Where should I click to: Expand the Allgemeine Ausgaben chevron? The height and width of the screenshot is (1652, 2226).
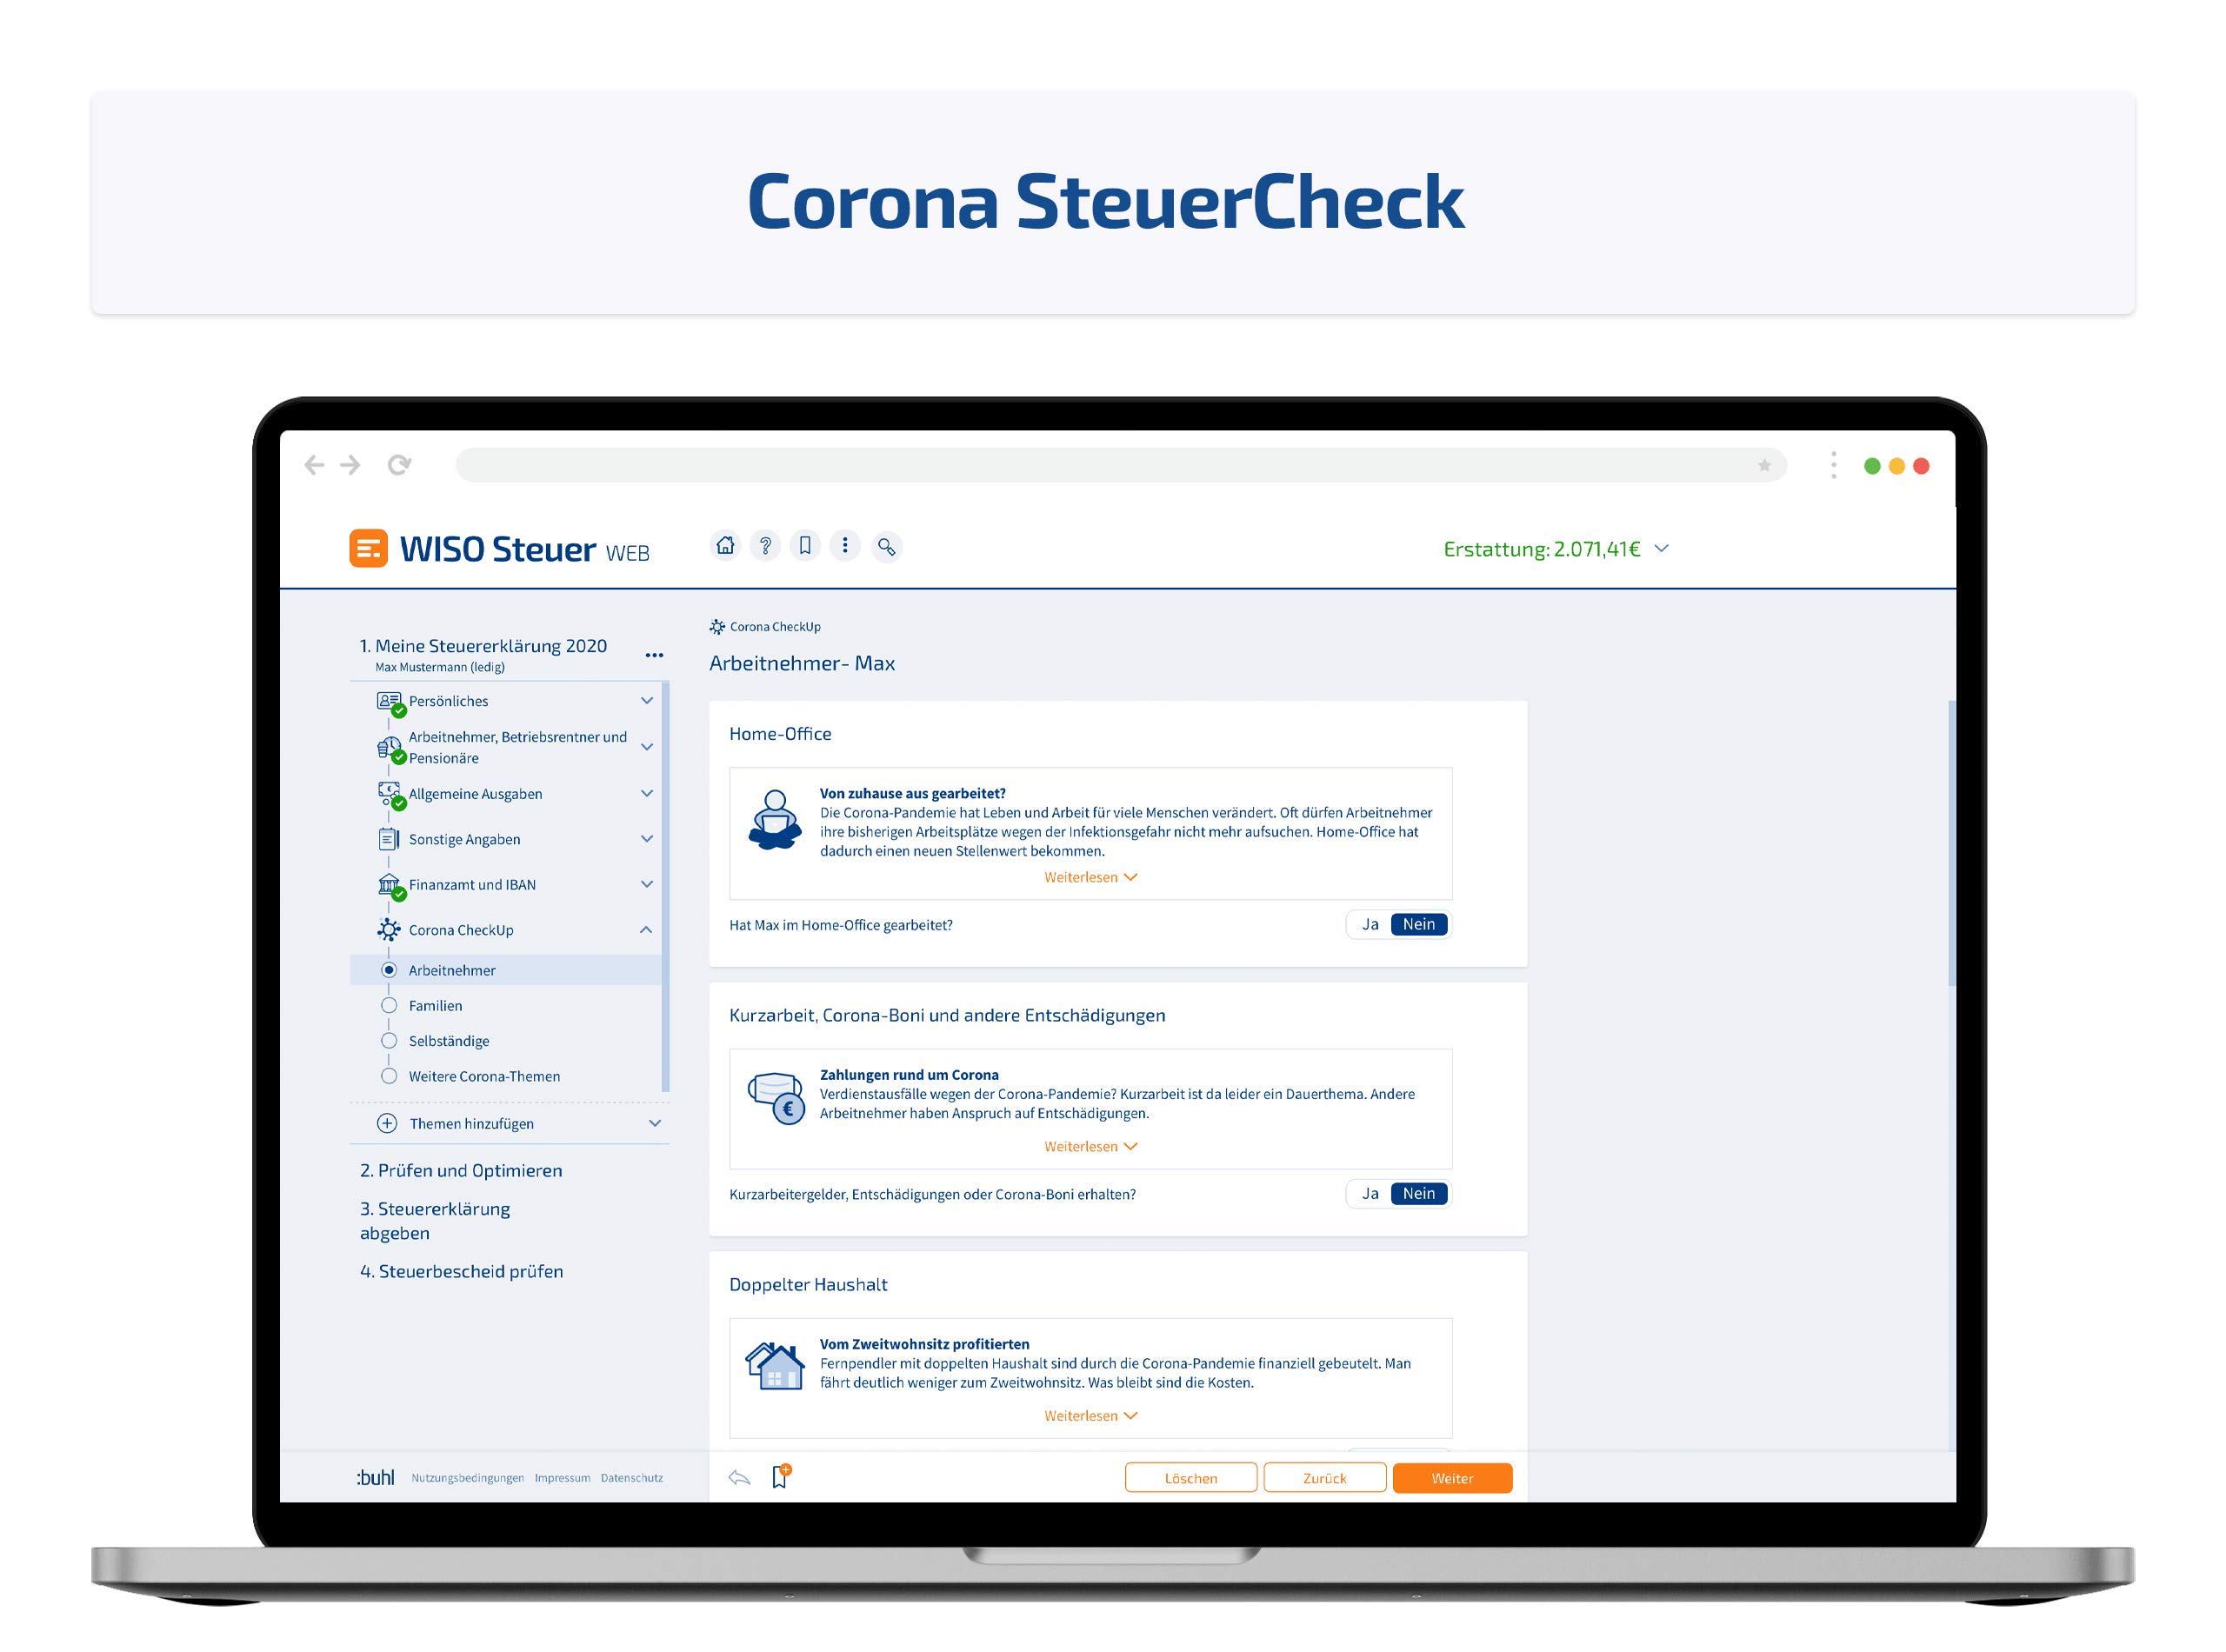(x=647, y=793)
